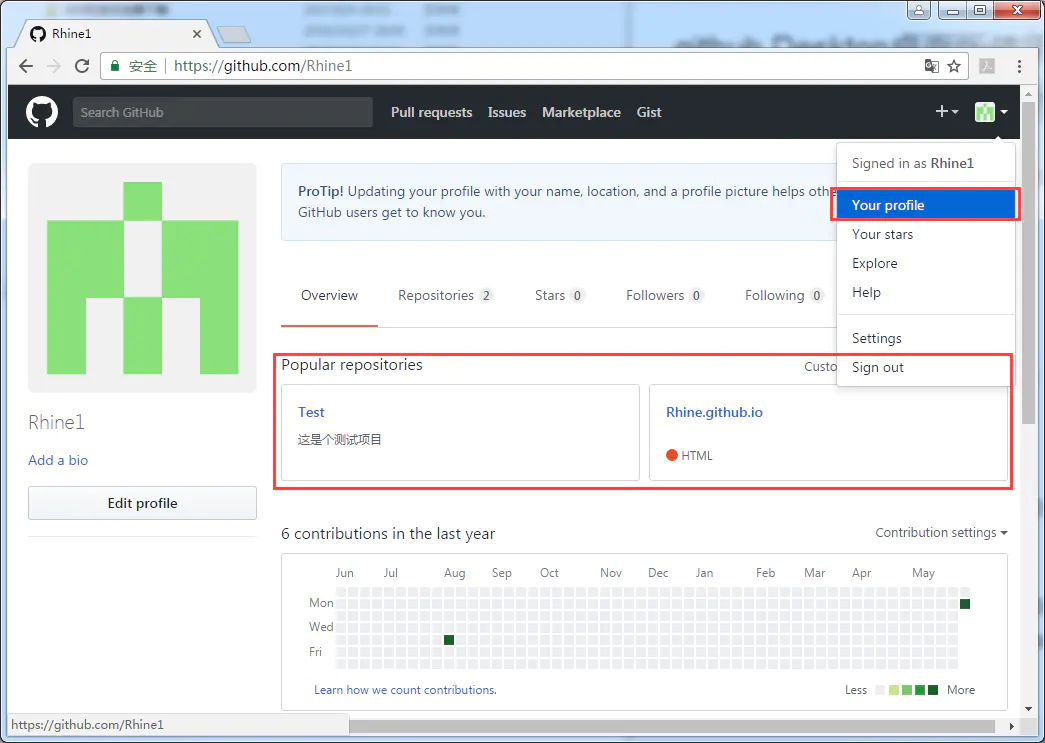Expand the plus create-new dropdown
This screenshot has width=1045, height=743.
point(946,112)
